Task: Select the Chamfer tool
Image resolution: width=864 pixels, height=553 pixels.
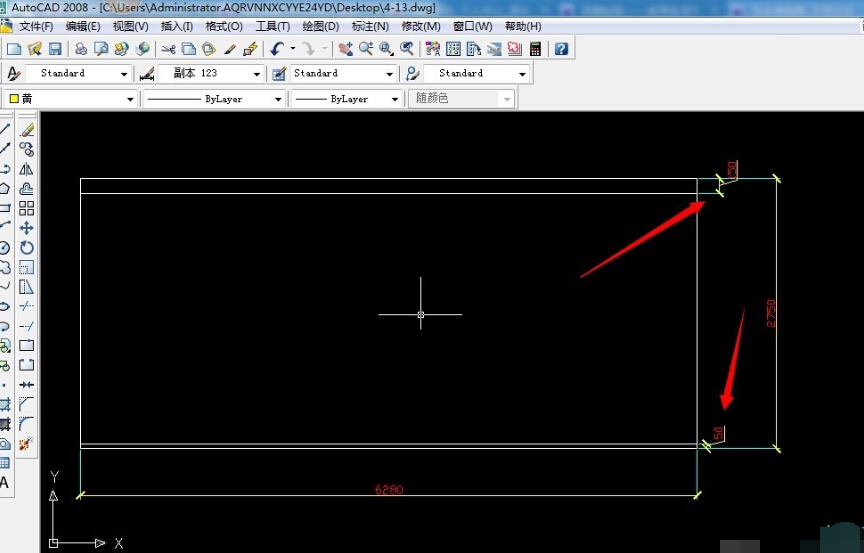Action: coord(26,404)
